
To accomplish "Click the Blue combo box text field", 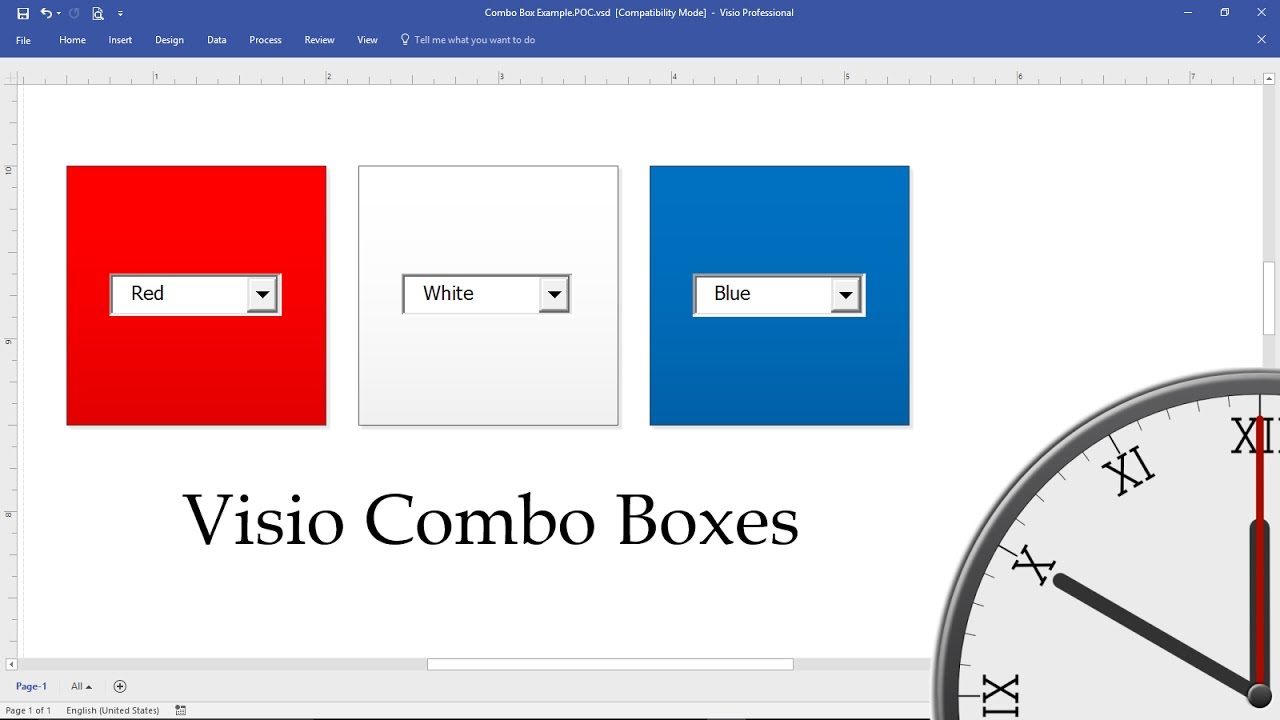I will click(x=764, y=294).
